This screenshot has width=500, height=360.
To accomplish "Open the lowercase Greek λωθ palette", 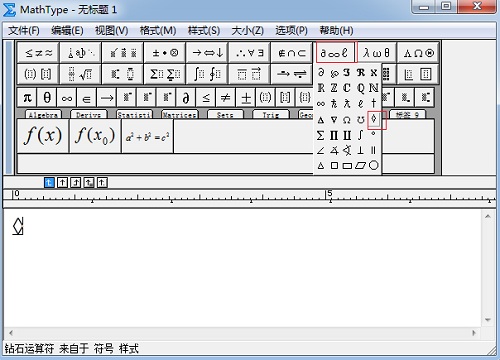I will pyautogui.click(x=376, y=53).
